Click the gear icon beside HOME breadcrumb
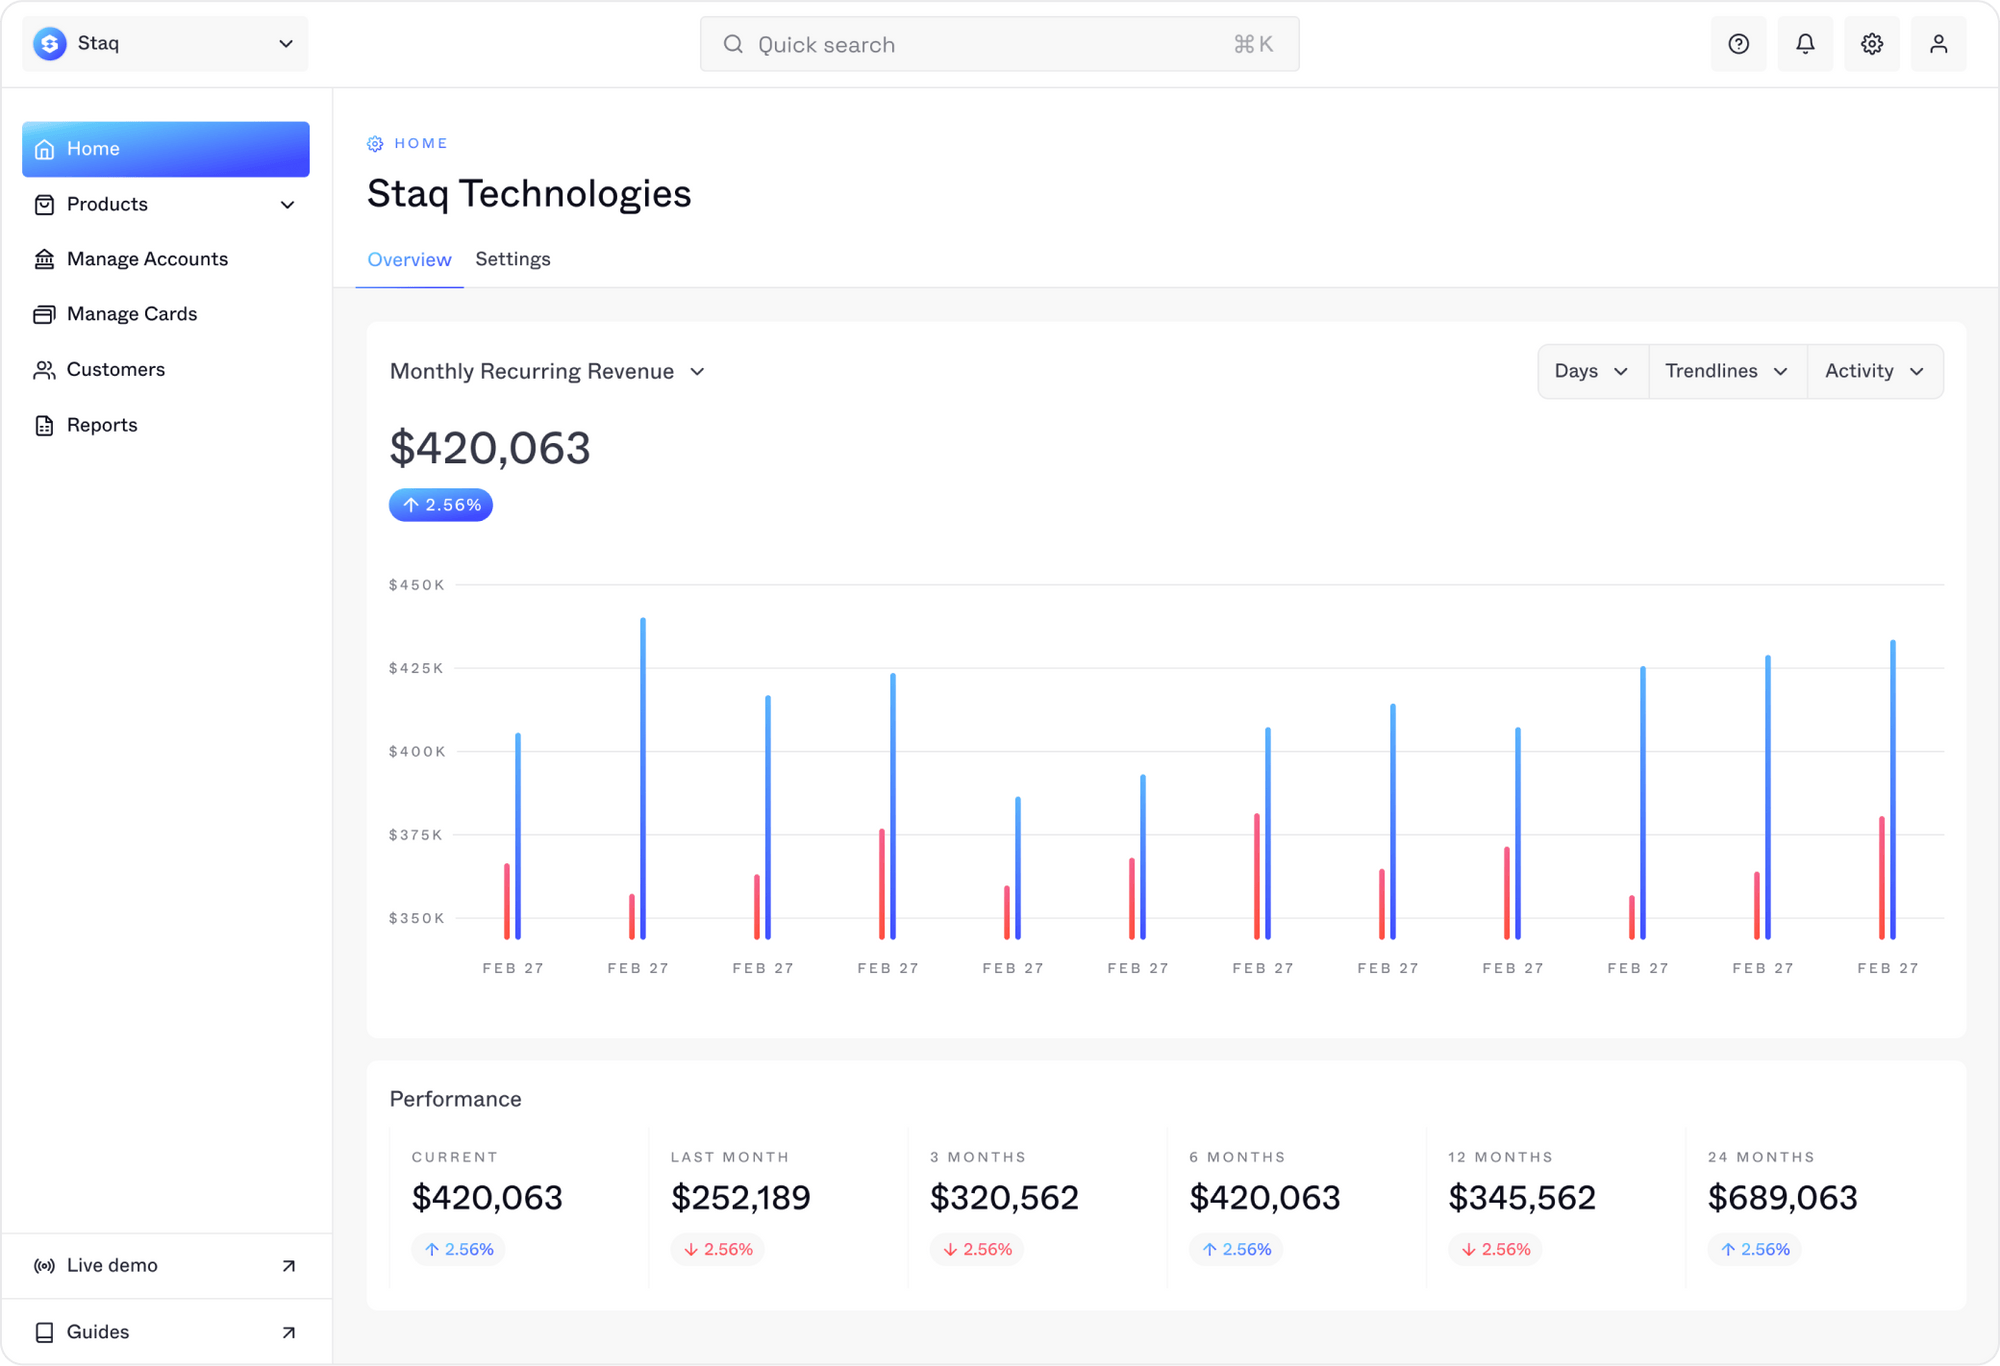This screenshot has width=2000, height=1366. tap(375, 144)
